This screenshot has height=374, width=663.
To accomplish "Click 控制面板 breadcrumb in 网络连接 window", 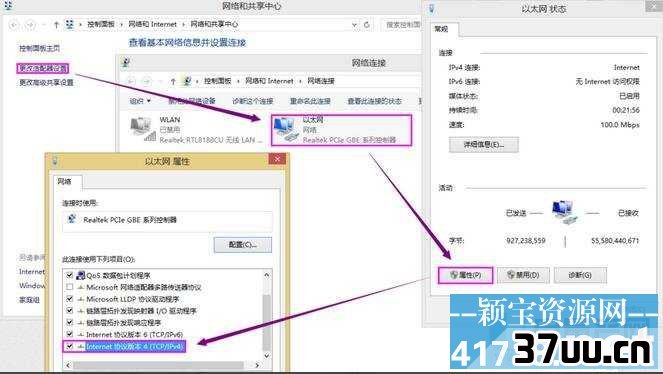I will [218, 81].
